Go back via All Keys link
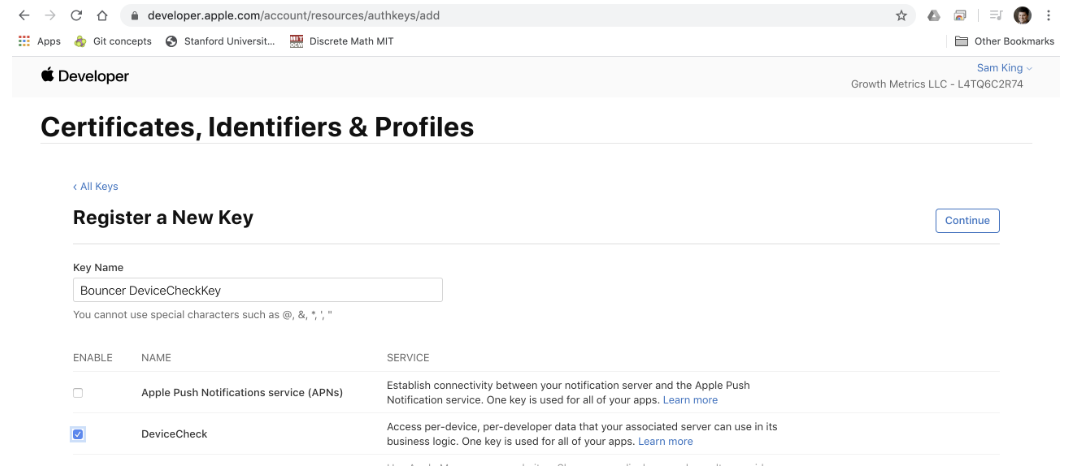This screenshot has width=1072, height=470. pyautogui.click(x=96, y=186)
